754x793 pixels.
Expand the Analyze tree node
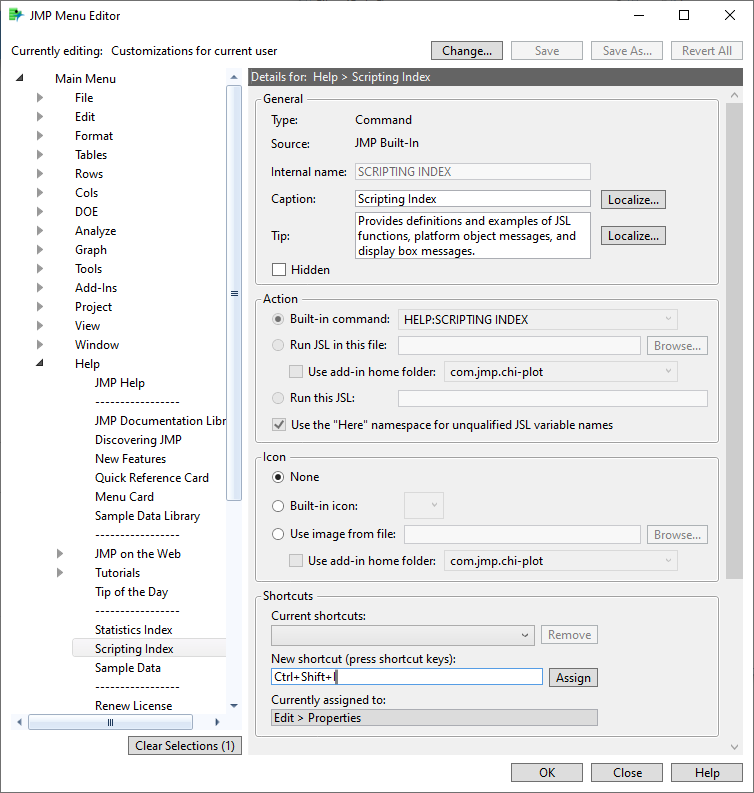[40, 231]
